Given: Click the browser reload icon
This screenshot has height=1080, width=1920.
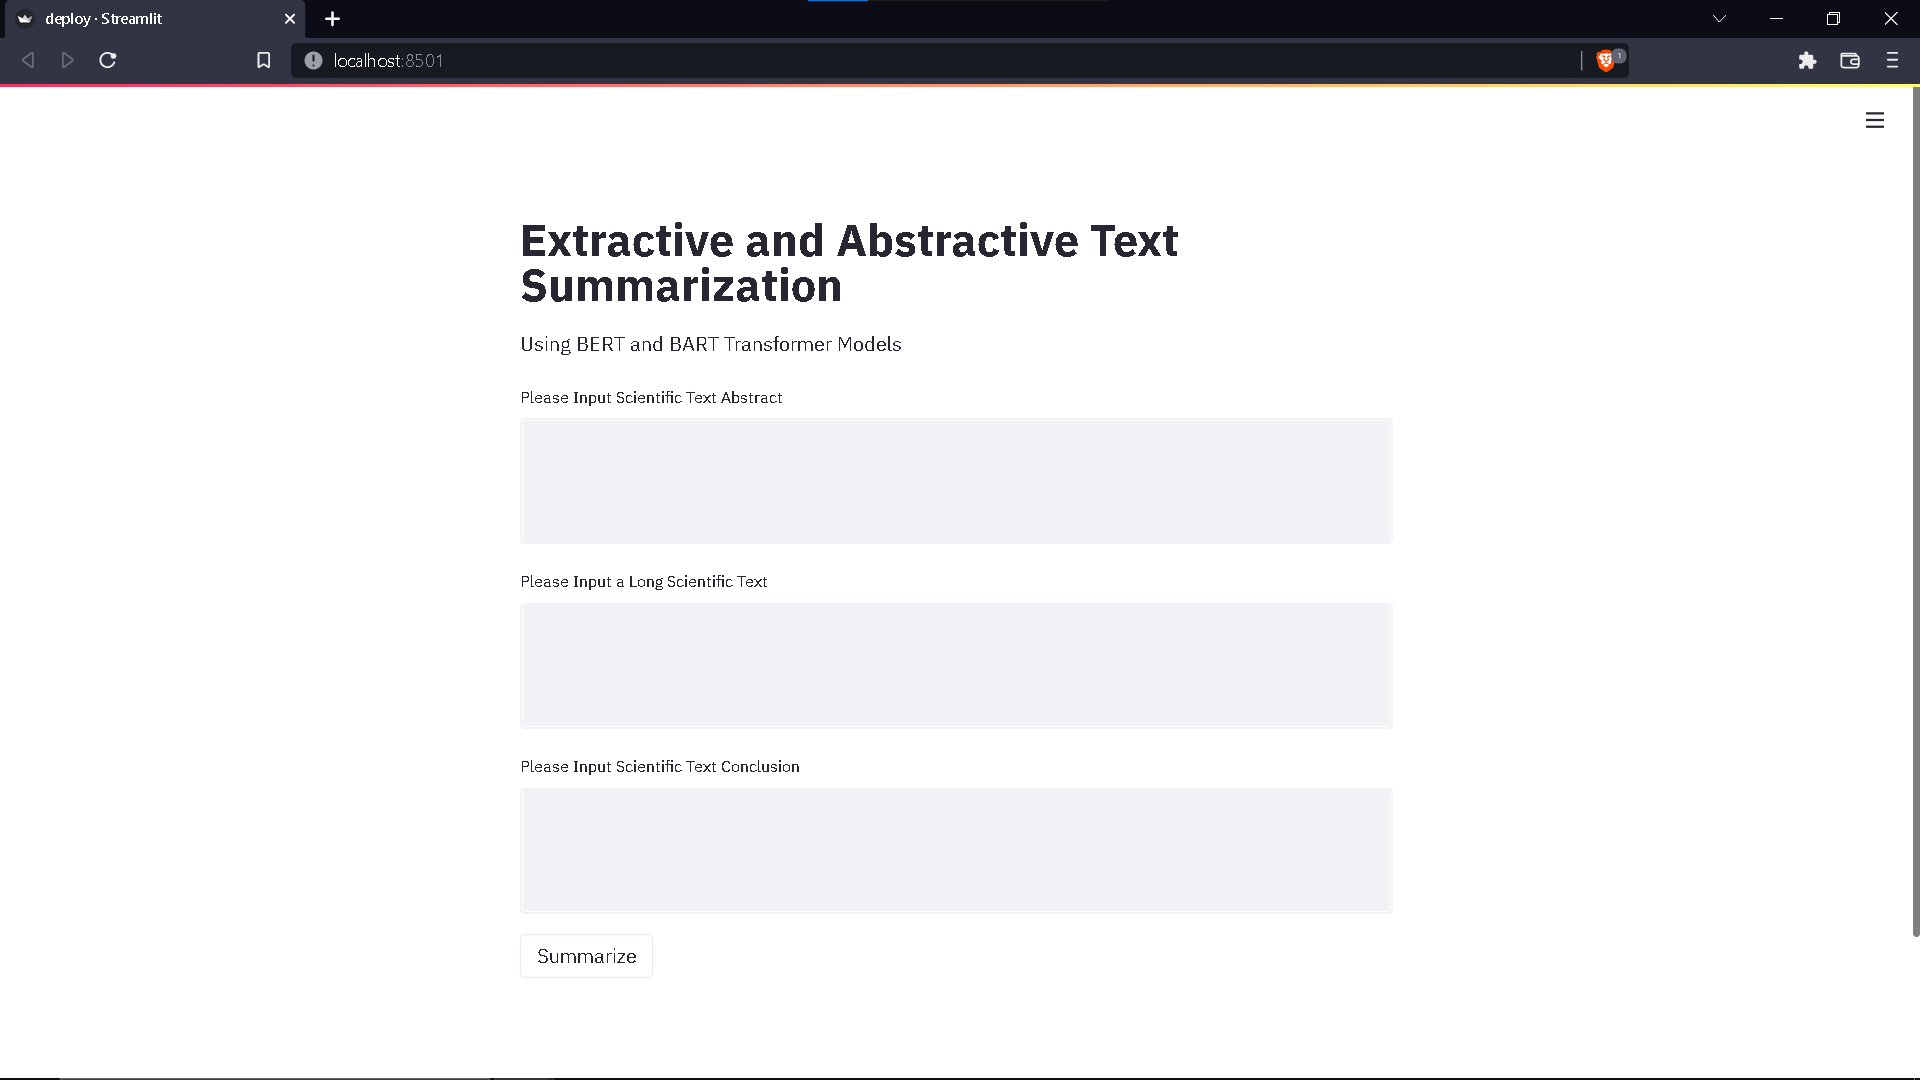Looking at the screenshot, I should [x=108, y=61].
